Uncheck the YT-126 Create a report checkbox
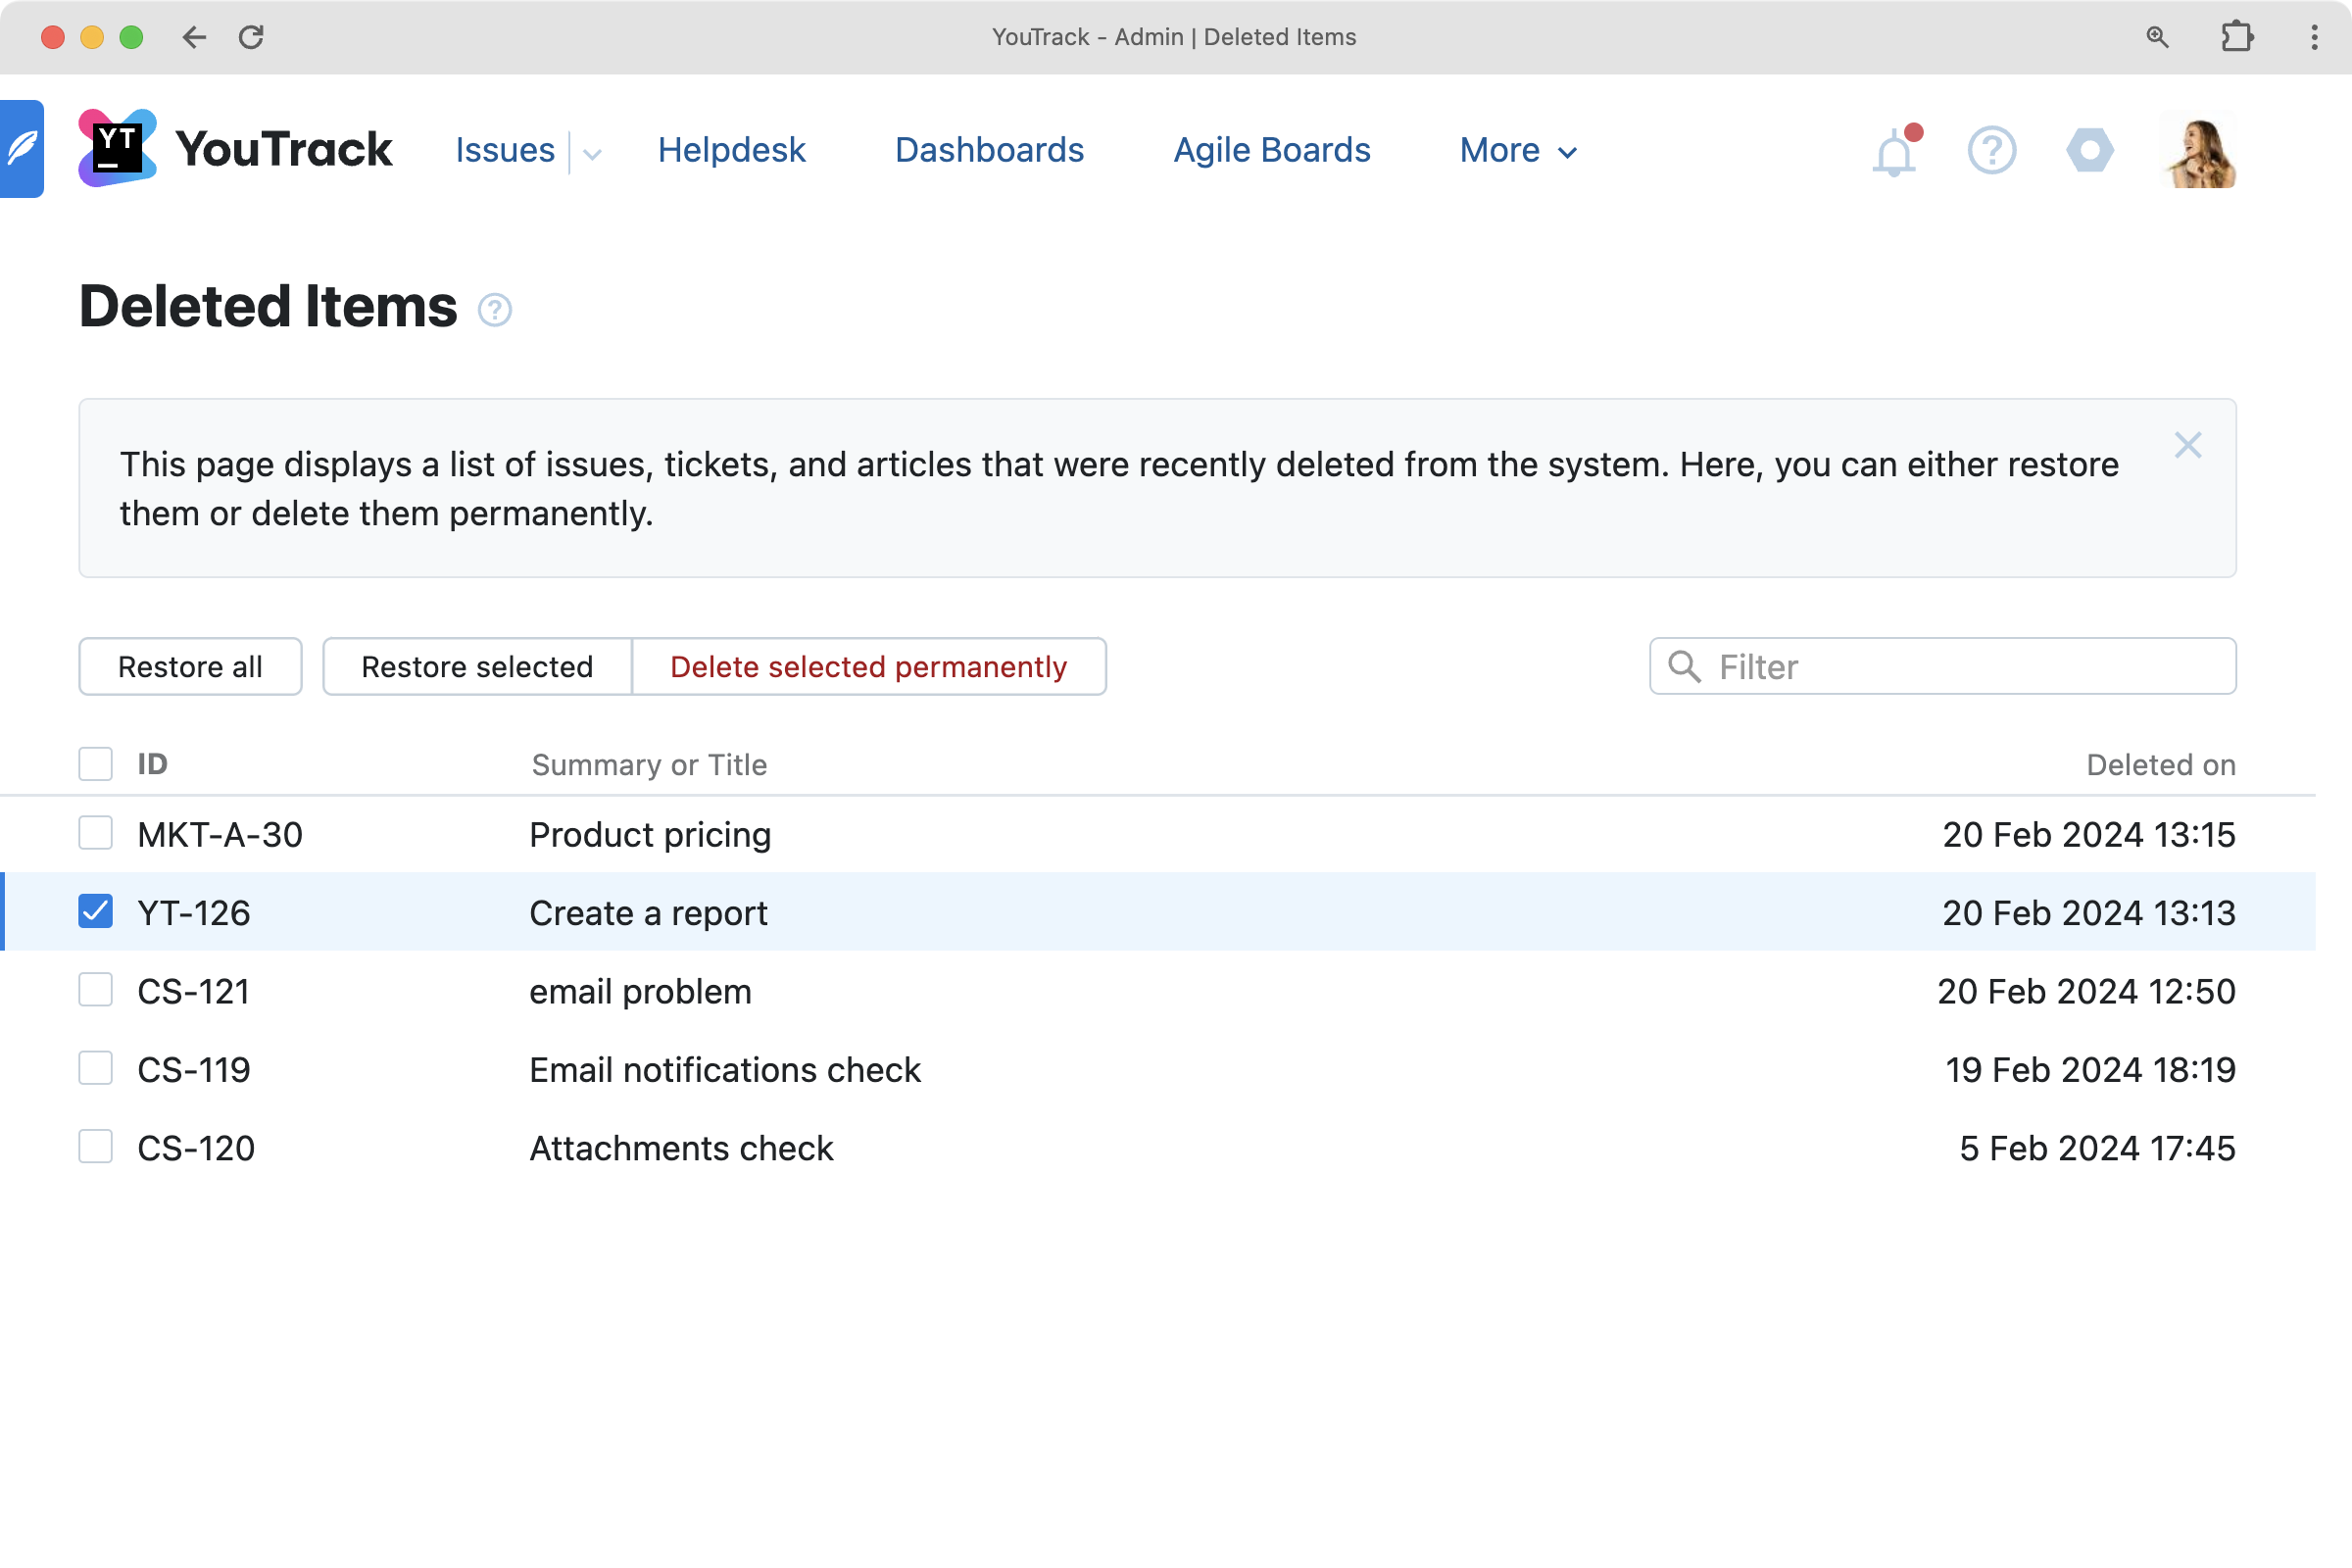 [x=95, y=911]
